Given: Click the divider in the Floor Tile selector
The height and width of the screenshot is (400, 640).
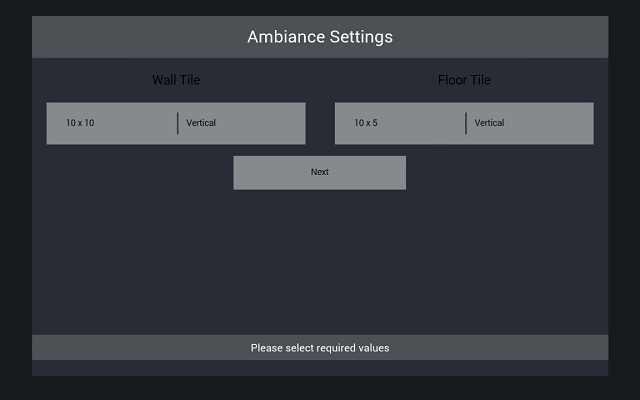Looking at the screenshot, I should click(x=466, y=123).
